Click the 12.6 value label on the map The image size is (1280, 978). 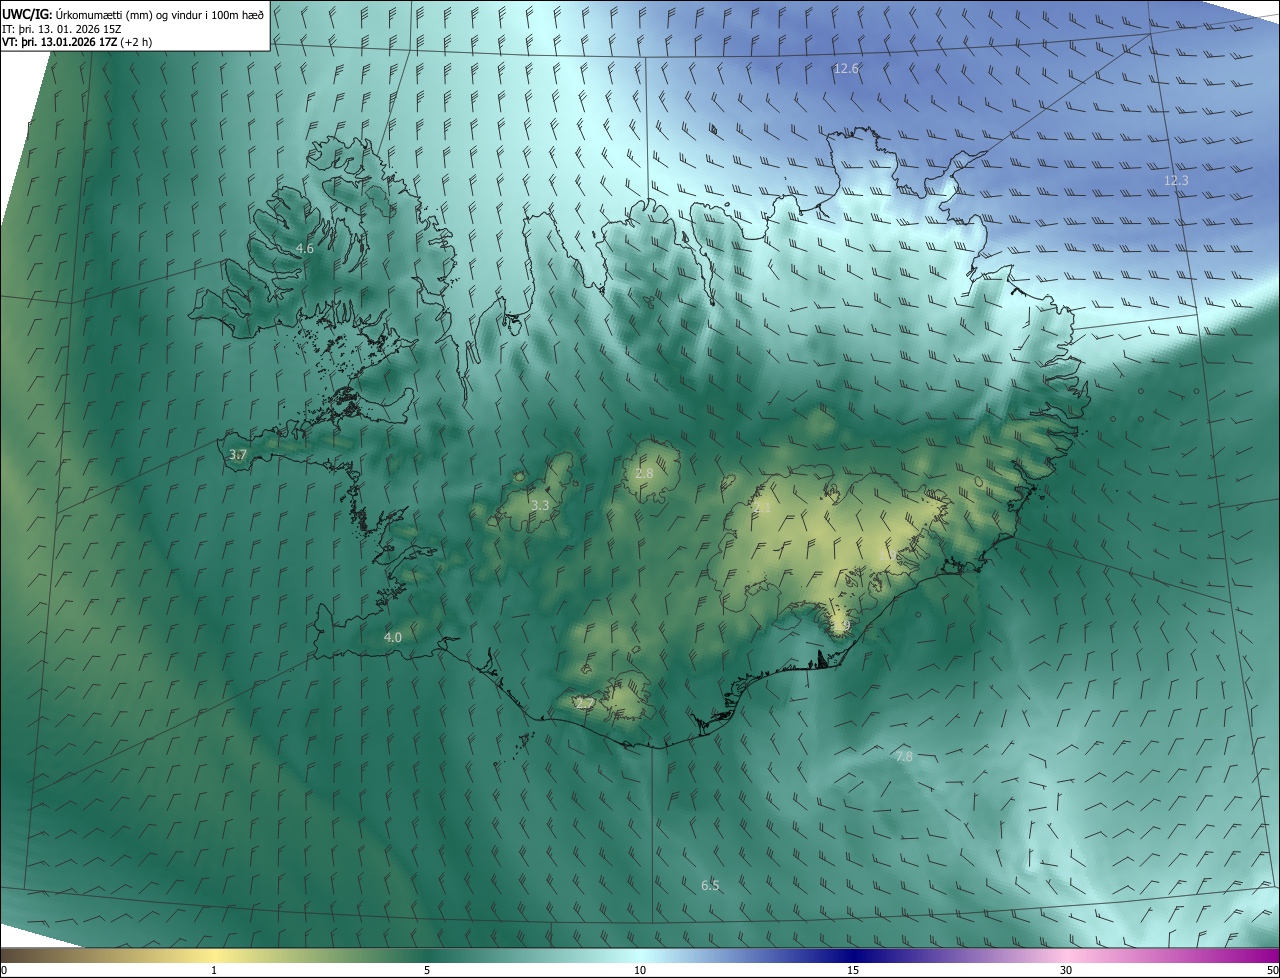(x=847, y=69)
